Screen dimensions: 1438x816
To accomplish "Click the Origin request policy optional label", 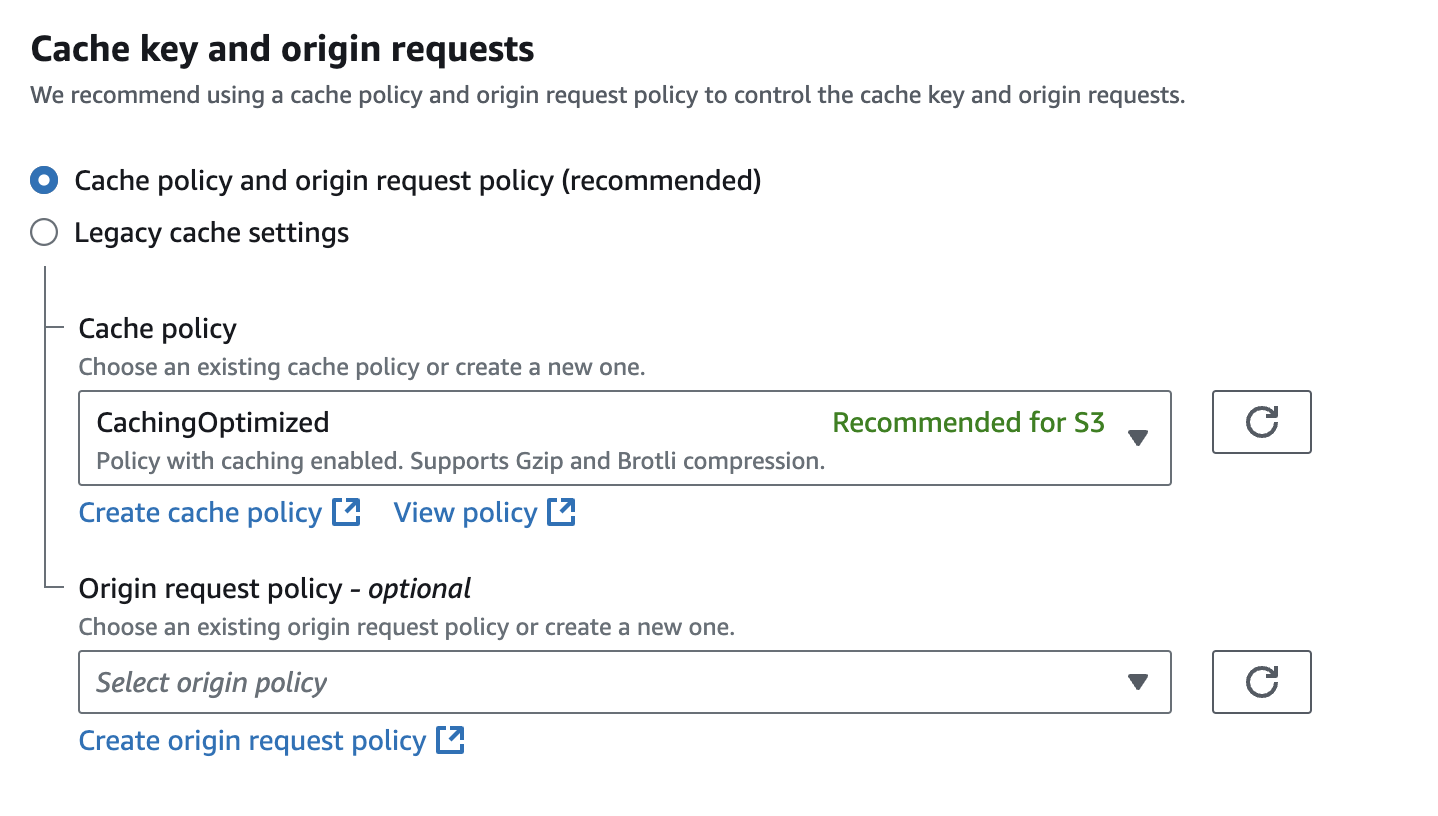I will [274, 589].
